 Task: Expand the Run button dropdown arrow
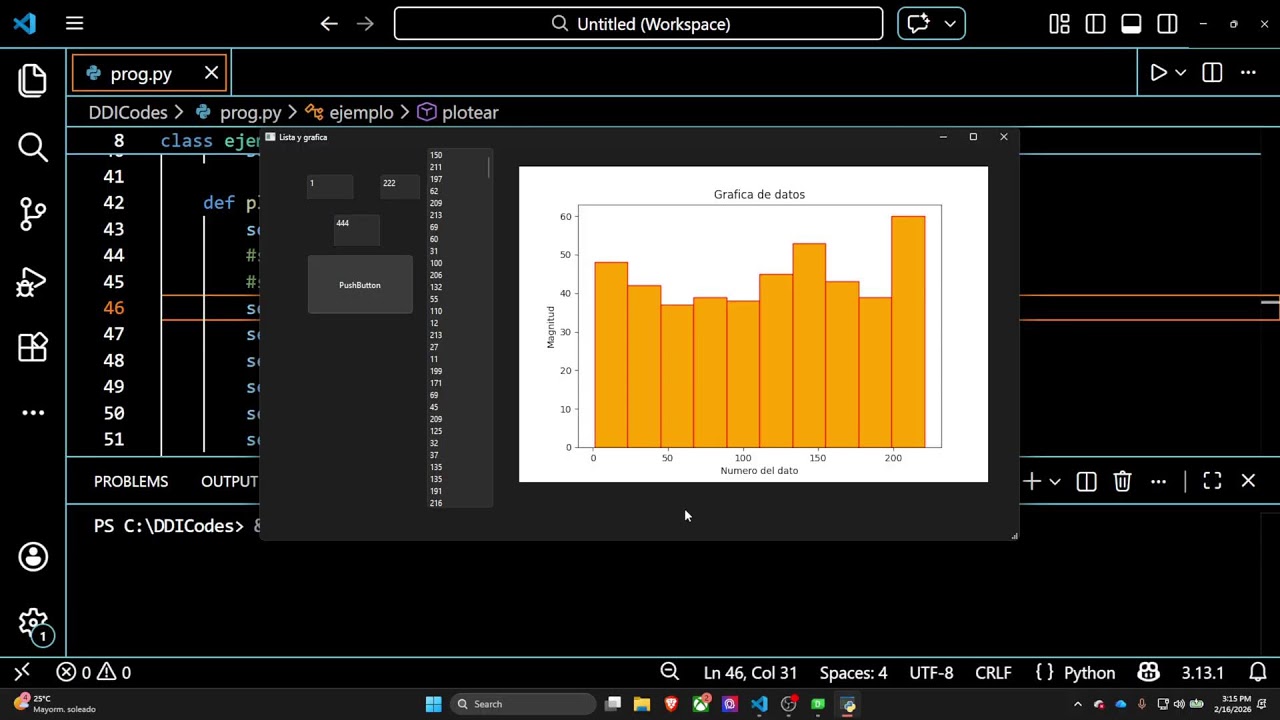click(x=1181, y=73)
